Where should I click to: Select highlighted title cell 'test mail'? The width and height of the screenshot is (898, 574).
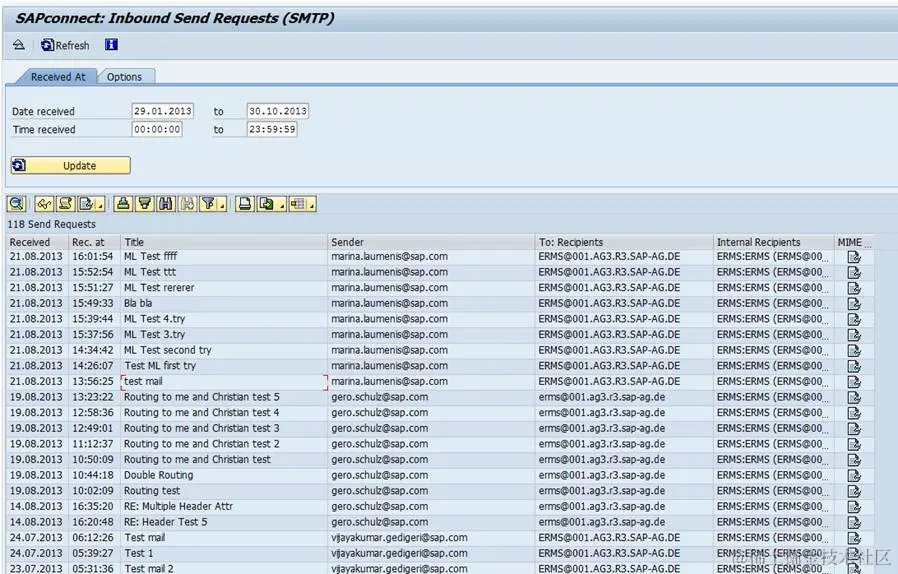tap(224, 382)
